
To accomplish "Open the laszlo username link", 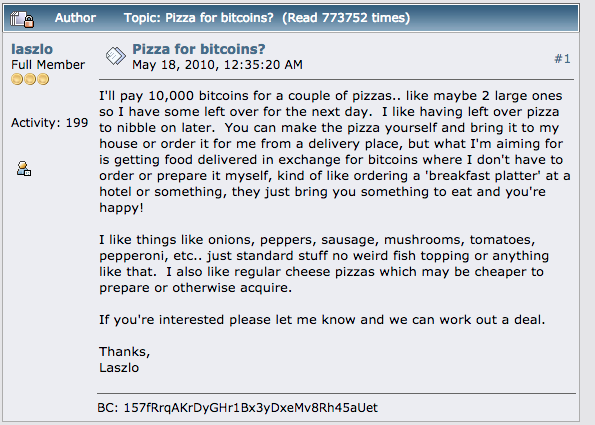I will [x=32, y=49].
